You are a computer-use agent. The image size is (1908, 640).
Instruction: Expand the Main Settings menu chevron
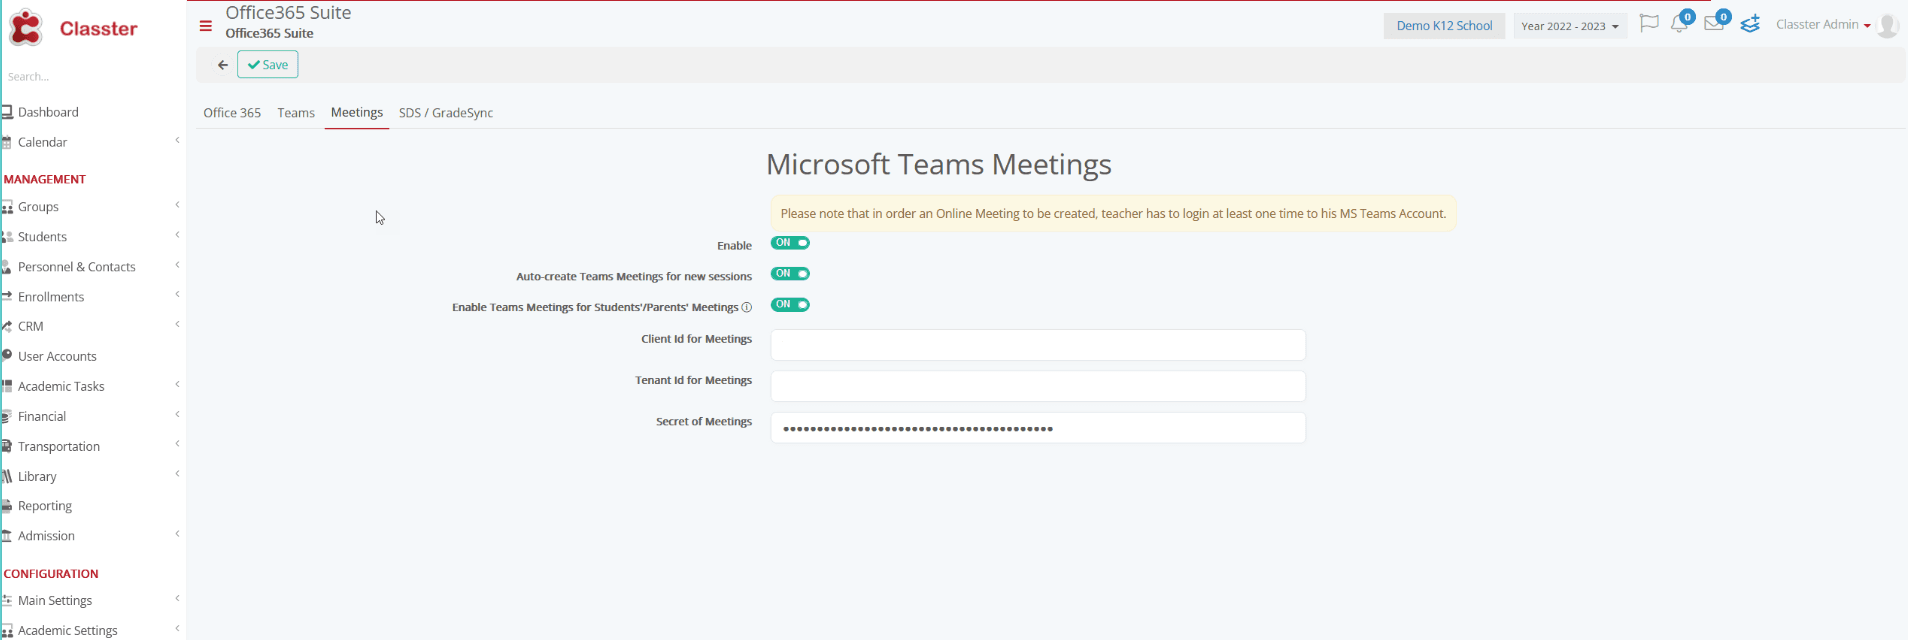coord(177,598)
